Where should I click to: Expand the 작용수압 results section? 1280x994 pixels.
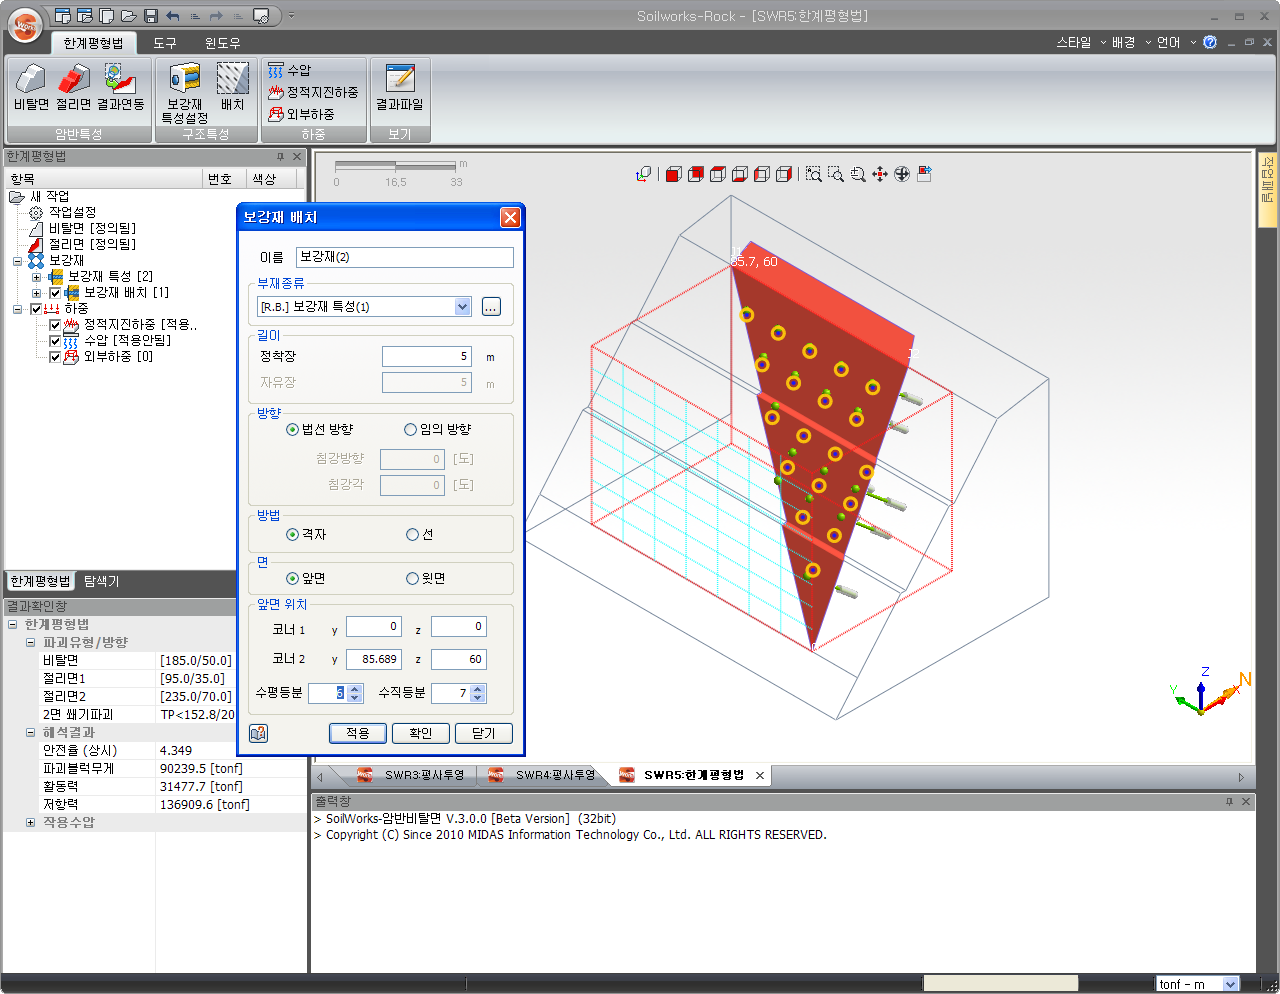(30, 823)
